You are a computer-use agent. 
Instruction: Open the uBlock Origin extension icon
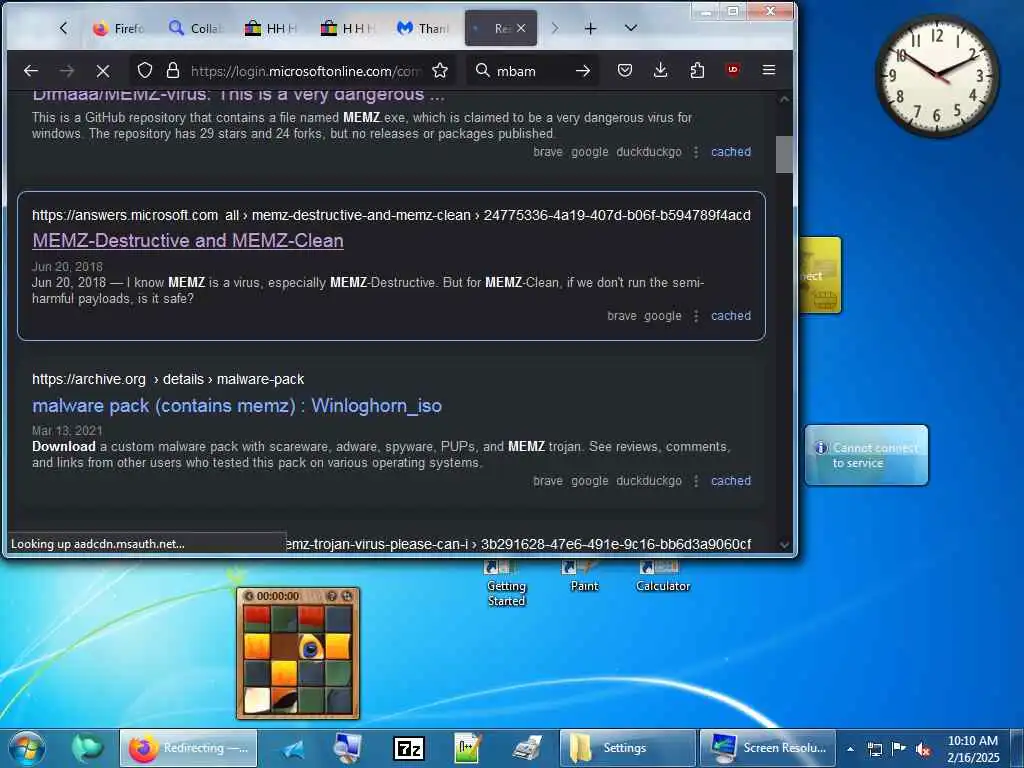click(733, 69)
